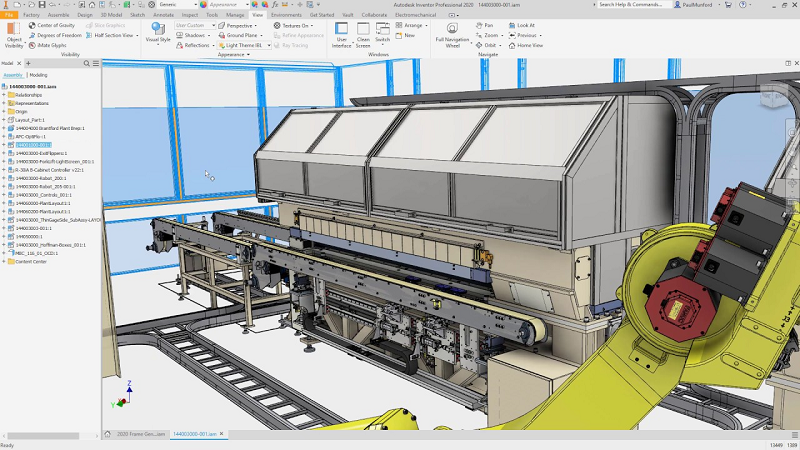Go to Home View
The width and height of the screenshot is (800, 450).
(x=529, y=45)
